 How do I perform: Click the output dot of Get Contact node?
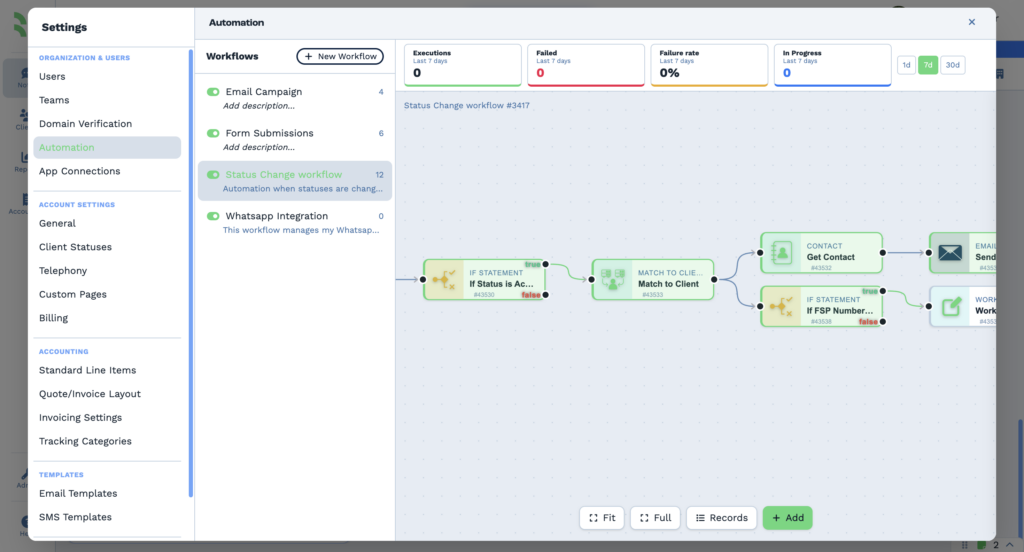coord(882,253)
